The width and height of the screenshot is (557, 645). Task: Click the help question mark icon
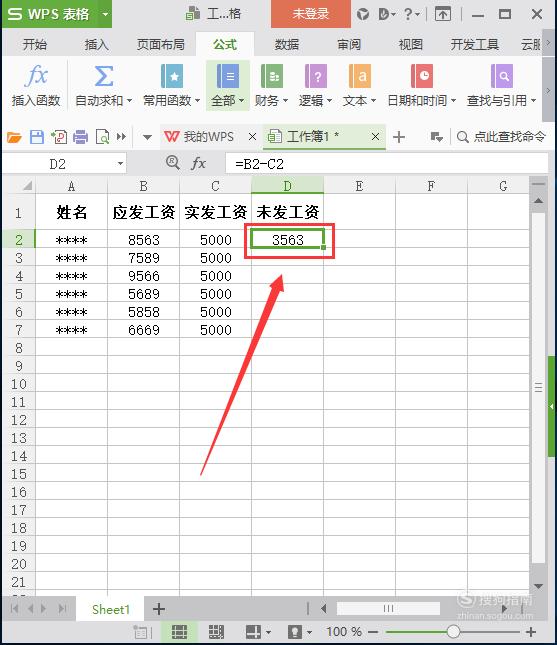pos(408,14)
